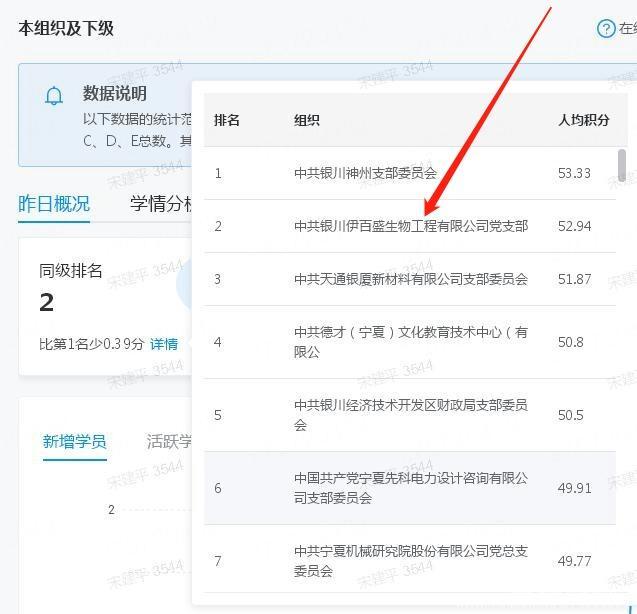Open the 学情分析 tab
This screenshot has width=637, height=614.
coord(160,203)
